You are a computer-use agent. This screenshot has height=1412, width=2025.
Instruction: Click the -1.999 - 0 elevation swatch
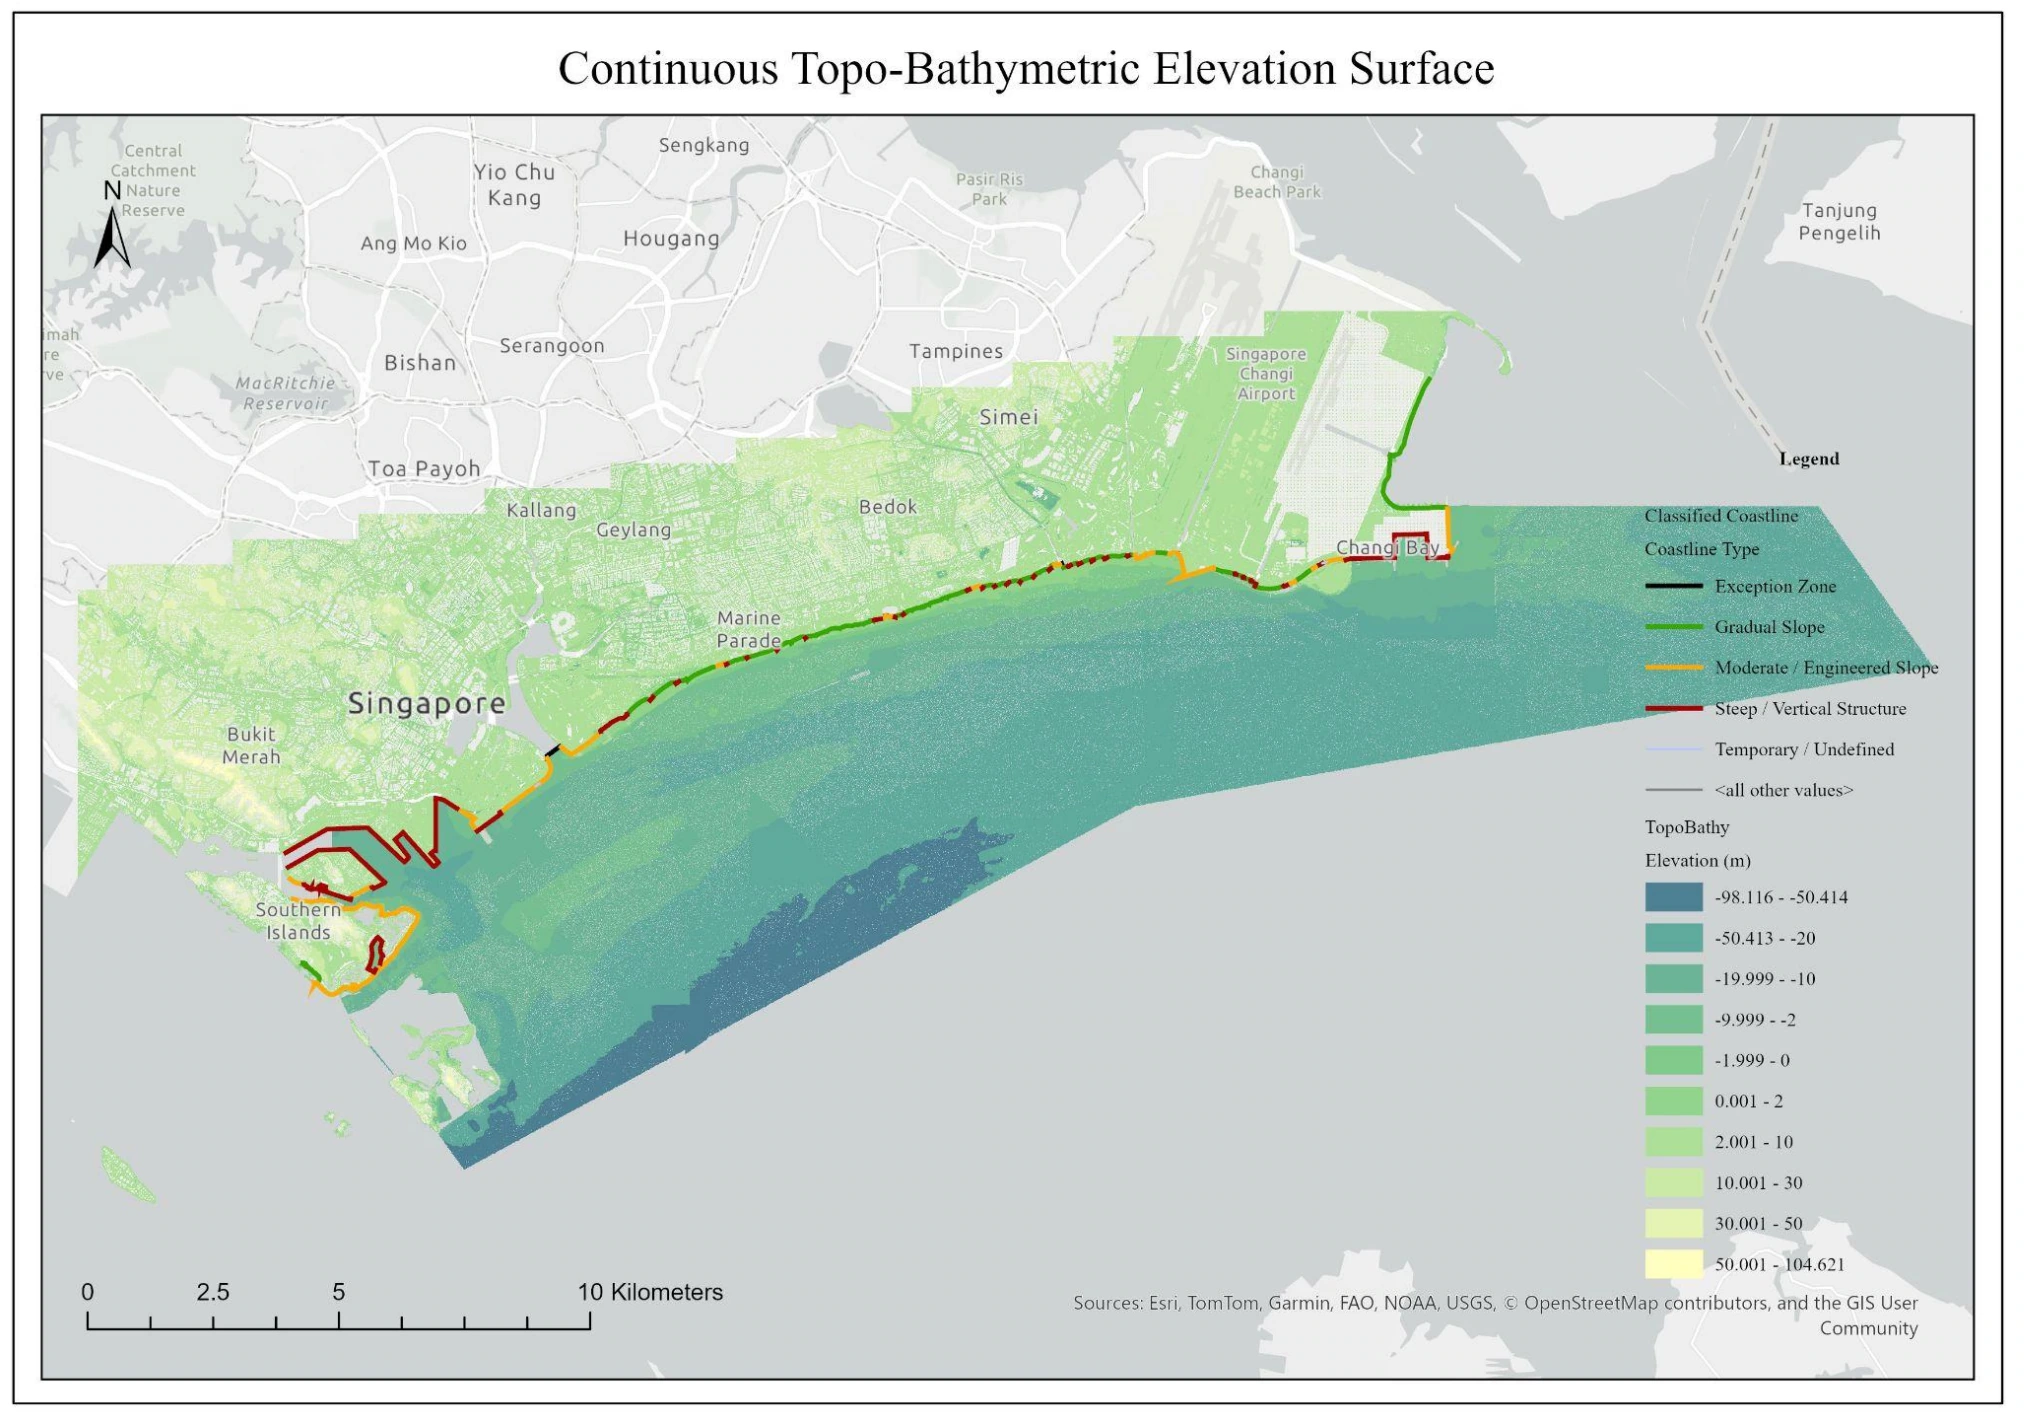(x=1674, y=1060)
